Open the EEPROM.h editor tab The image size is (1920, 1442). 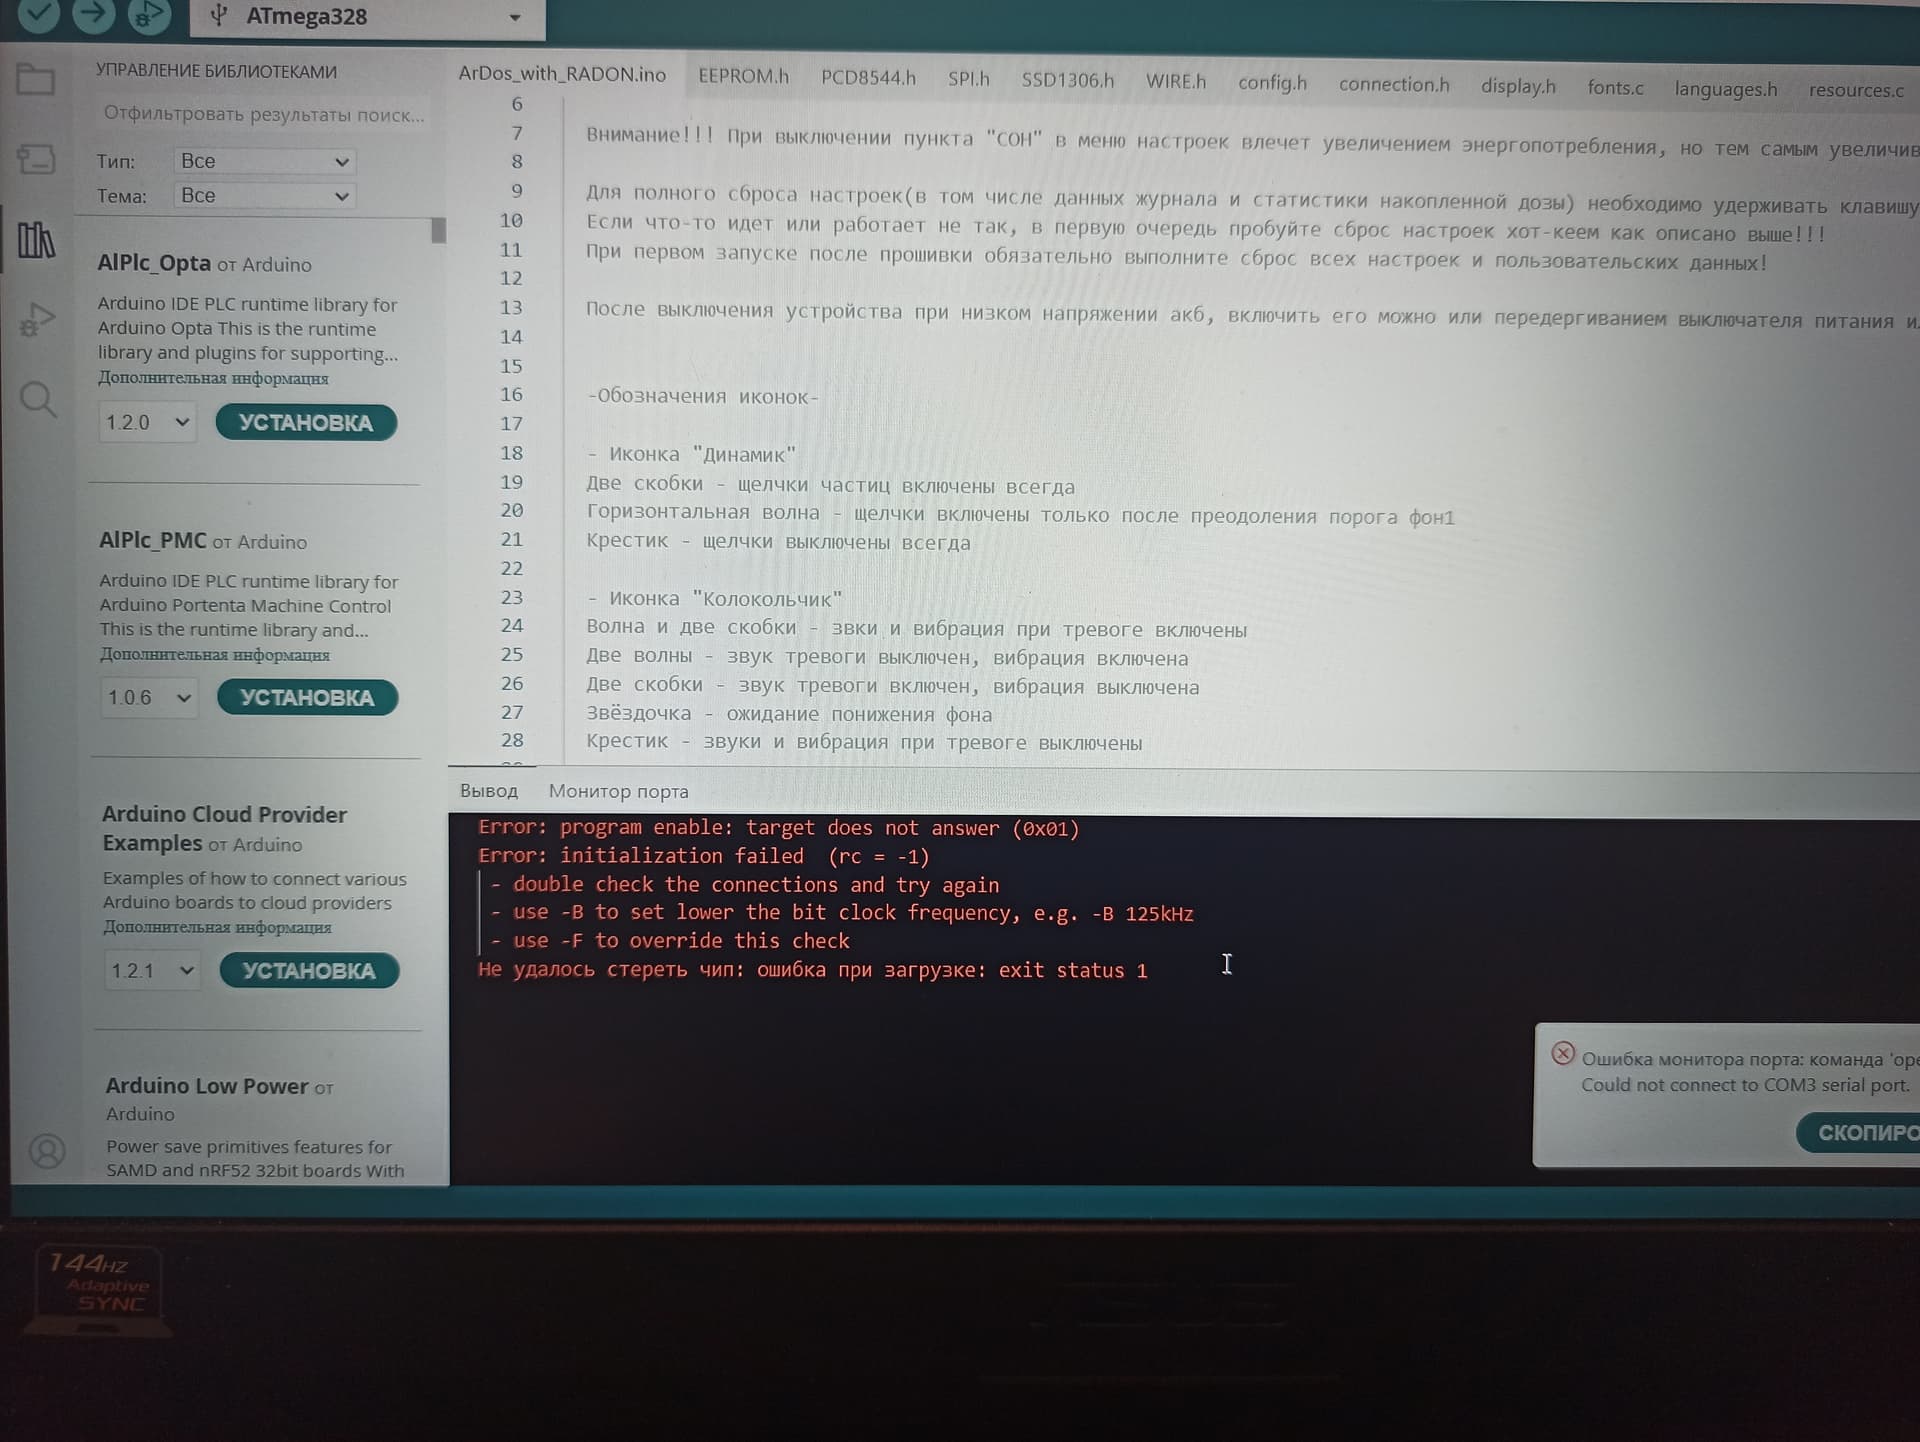[x=743, y=77]
